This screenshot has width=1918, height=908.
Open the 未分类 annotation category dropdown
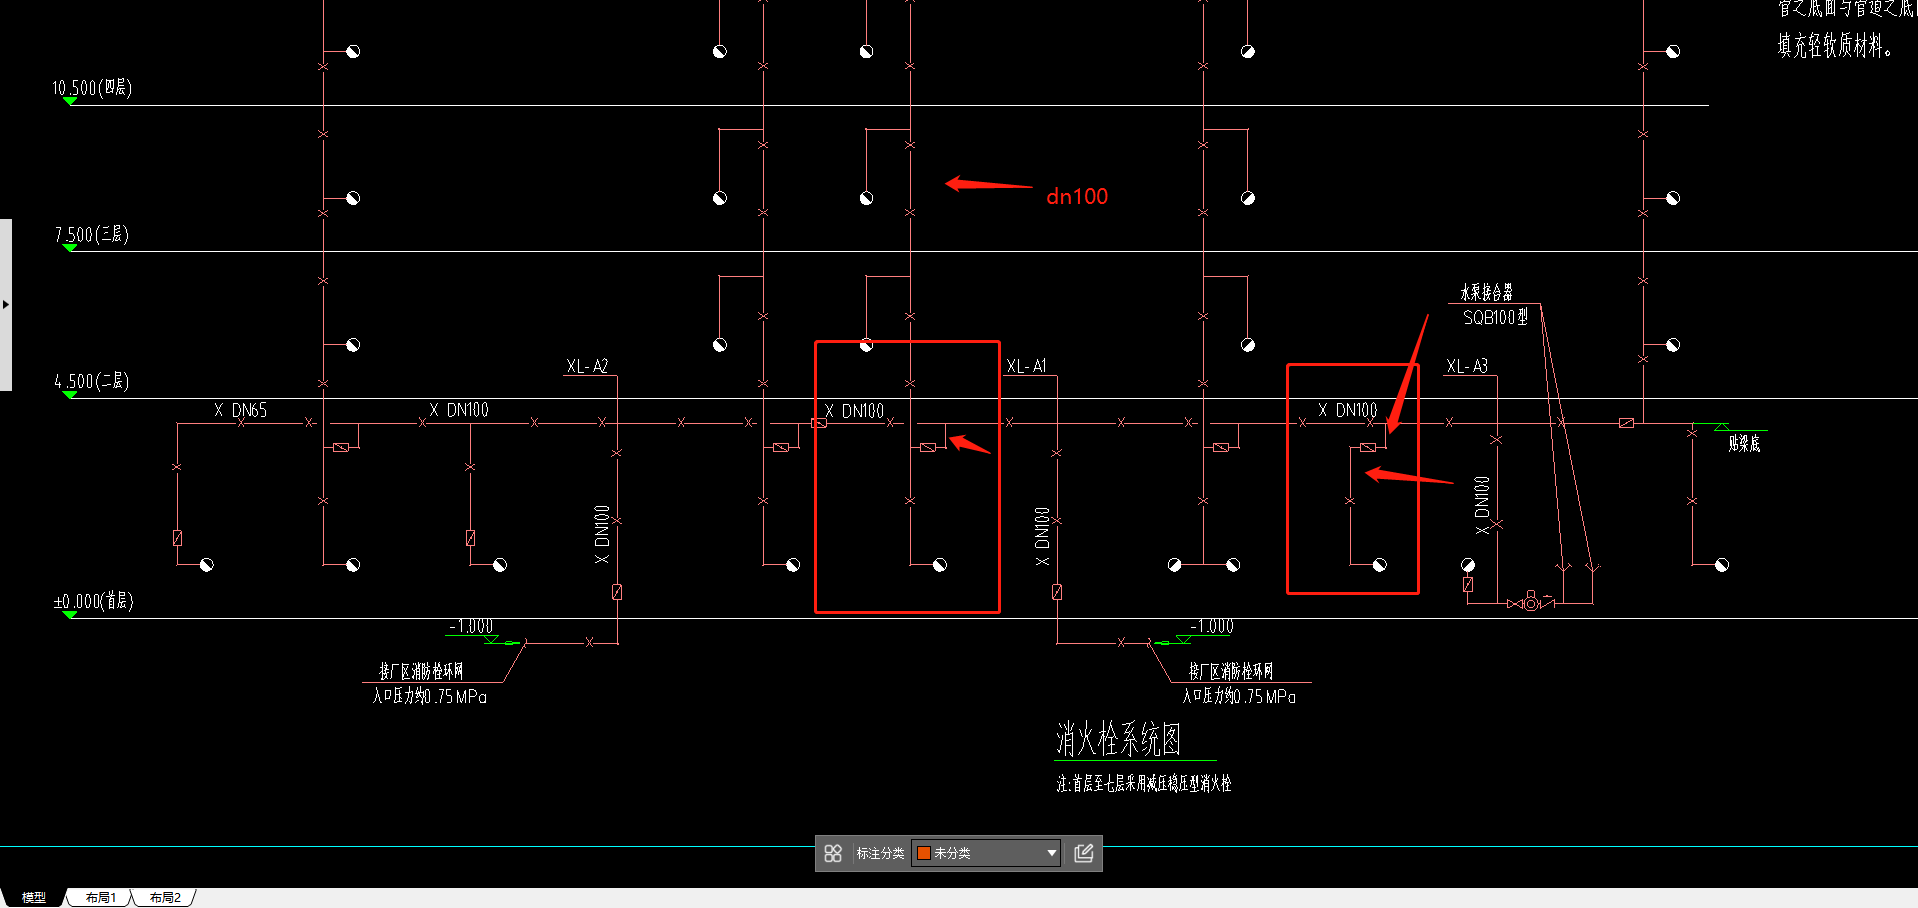(x=986, y=853)
